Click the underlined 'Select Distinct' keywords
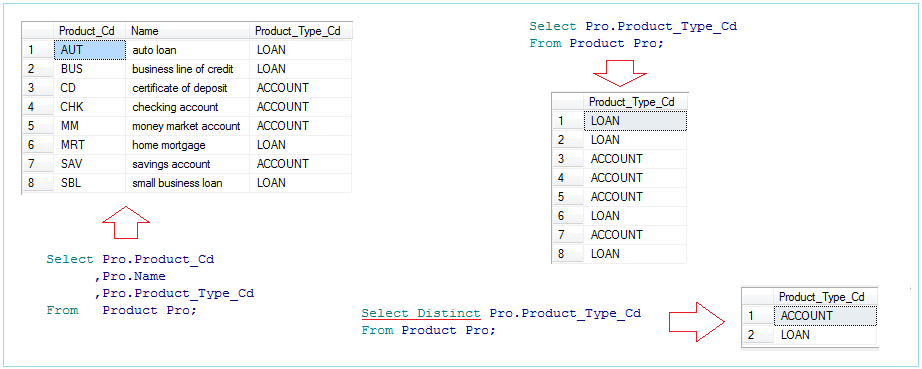The height and width of the screenshot is (369, 922). point(421,313)
